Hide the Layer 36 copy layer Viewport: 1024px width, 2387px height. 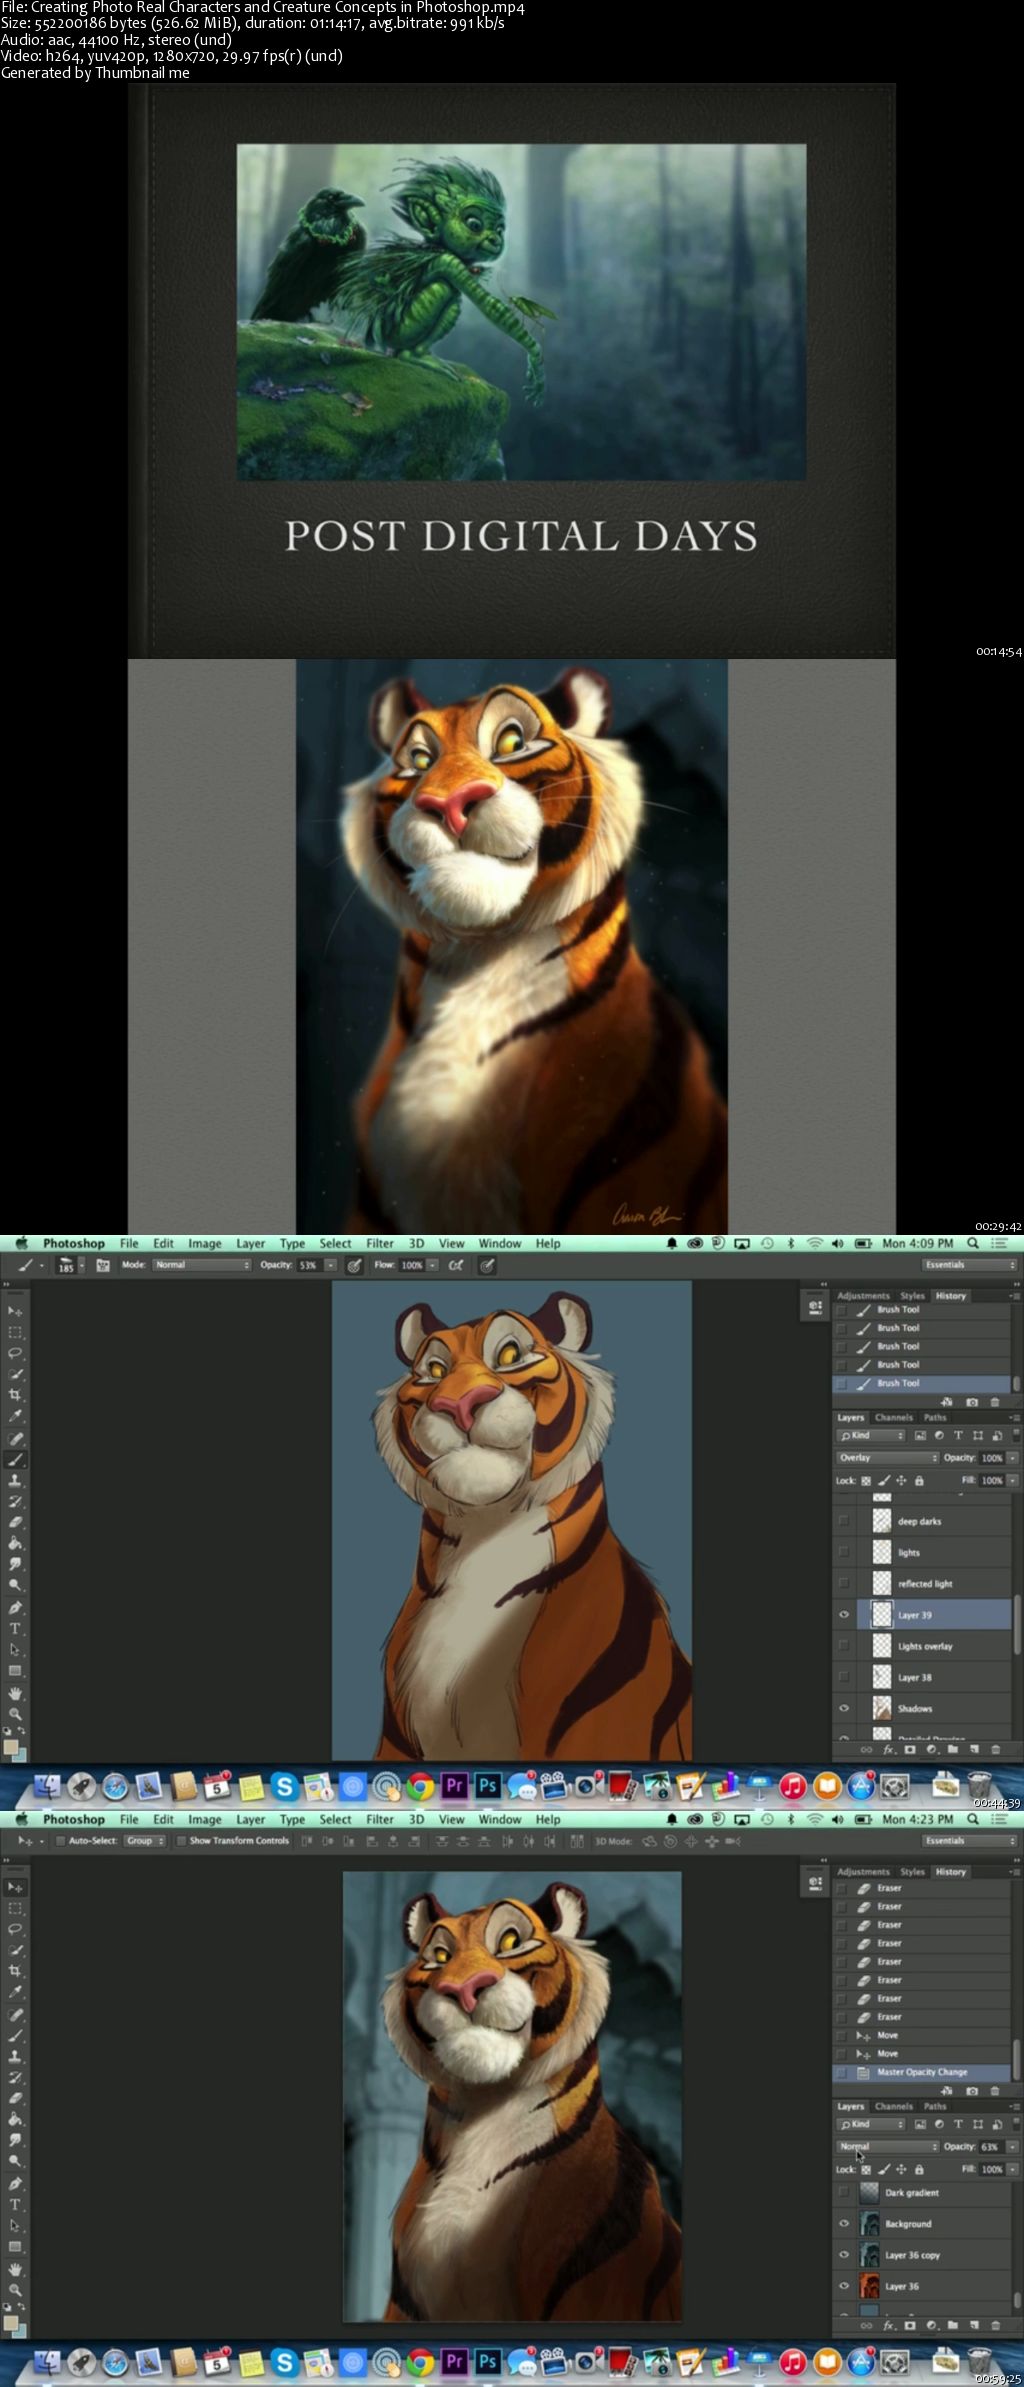tap(844, 2254)
